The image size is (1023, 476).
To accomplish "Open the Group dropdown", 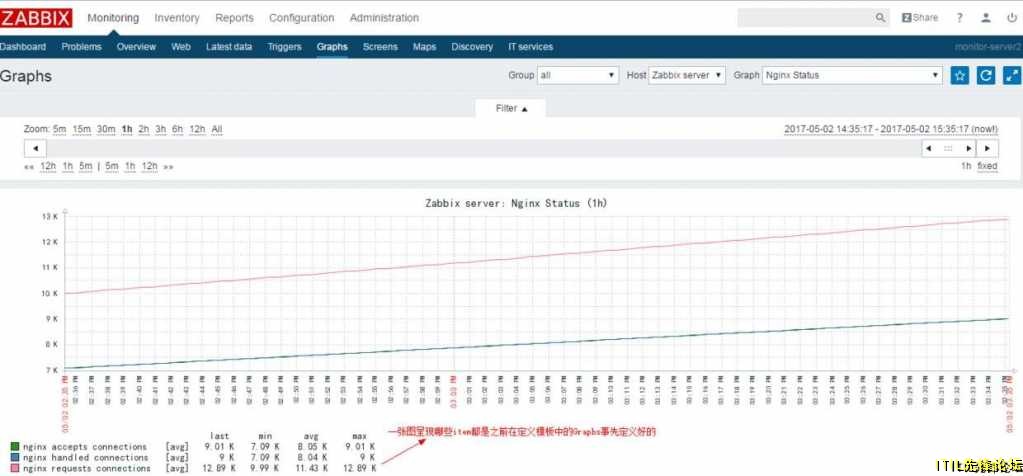I will (x=577, y=75).
